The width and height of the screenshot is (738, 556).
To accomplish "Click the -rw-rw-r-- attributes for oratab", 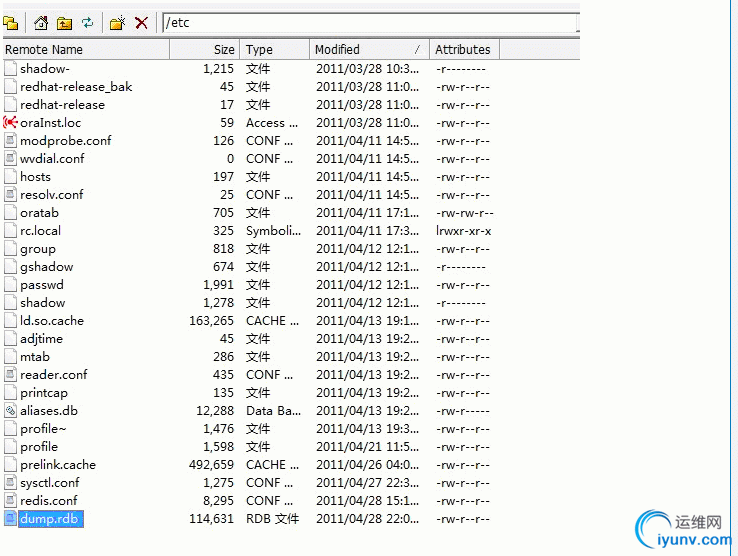I will (465, 213).
